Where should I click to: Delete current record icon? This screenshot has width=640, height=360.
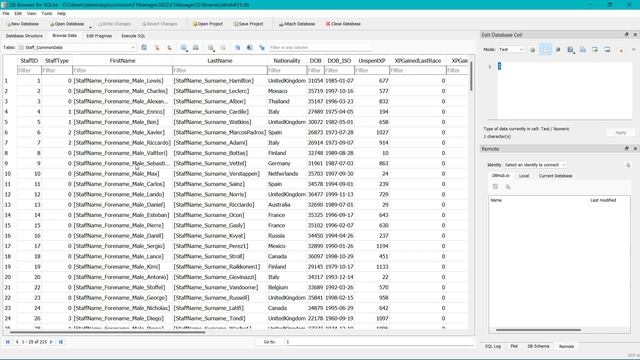pyautogui.click(x=223, y=48)
